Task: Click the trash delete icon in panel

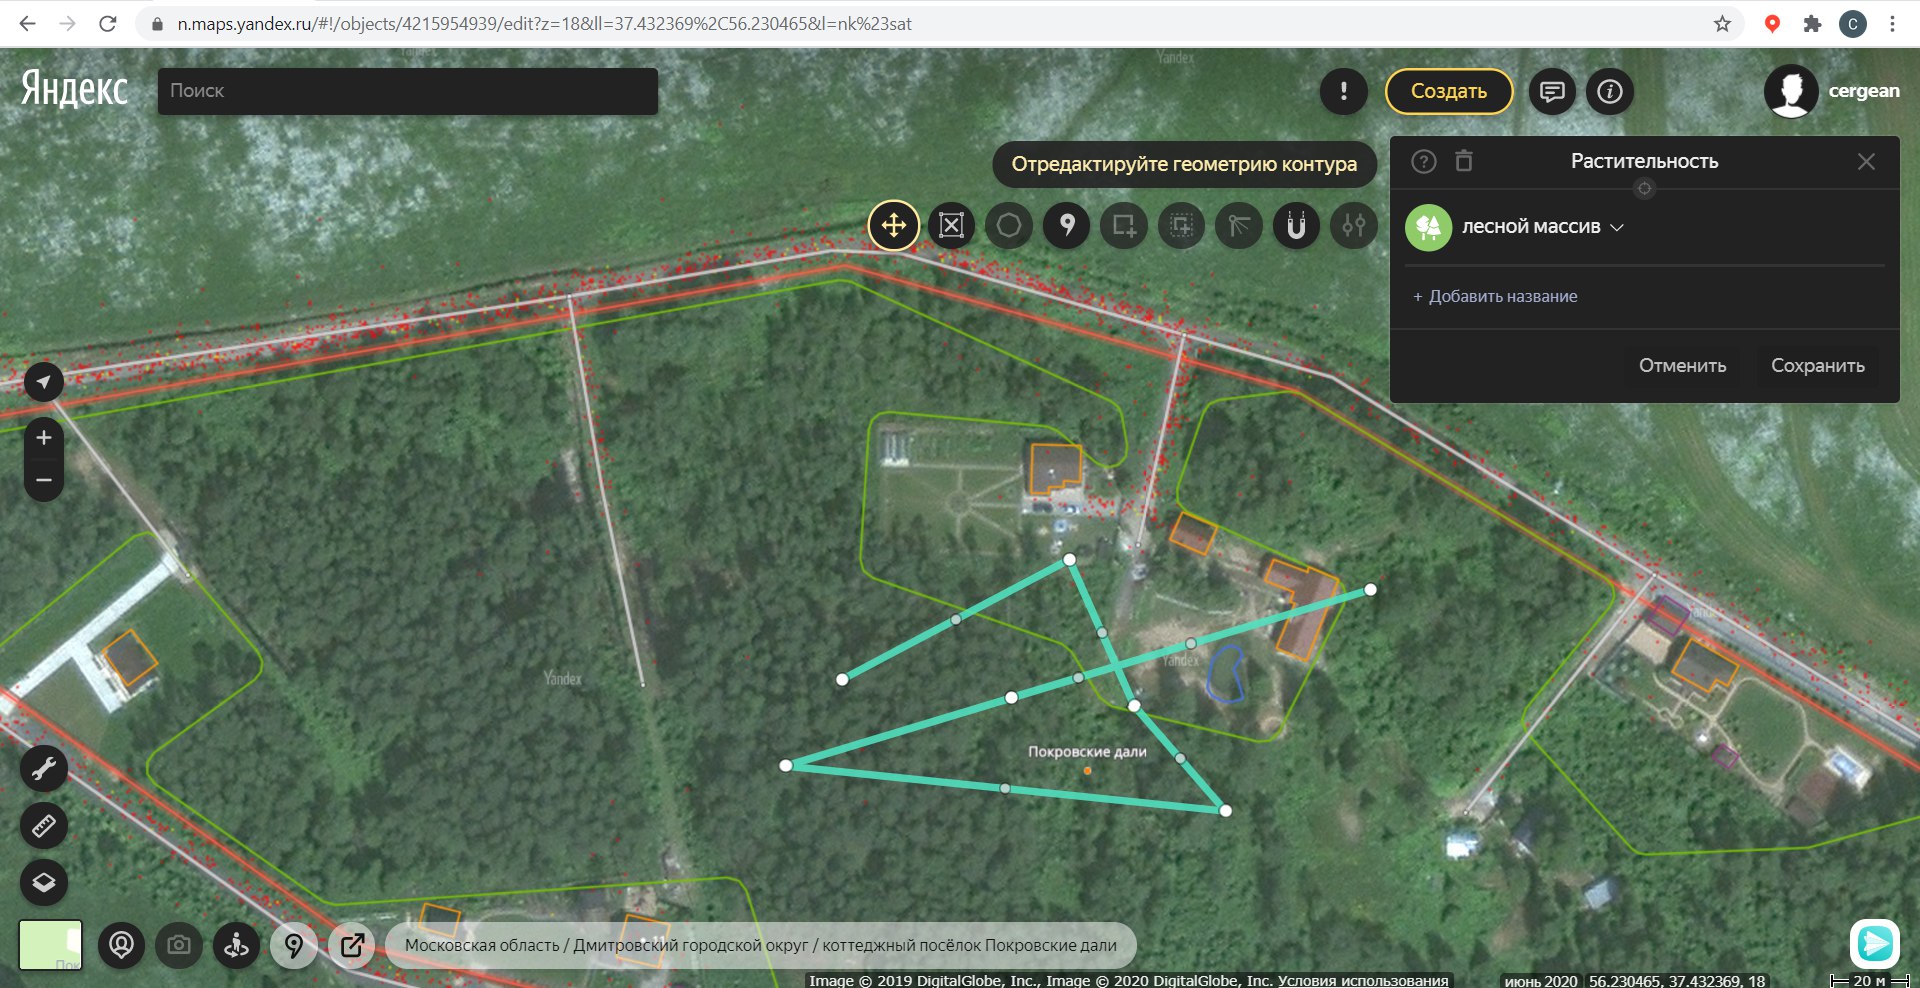Action: (x=1464, y=160)
